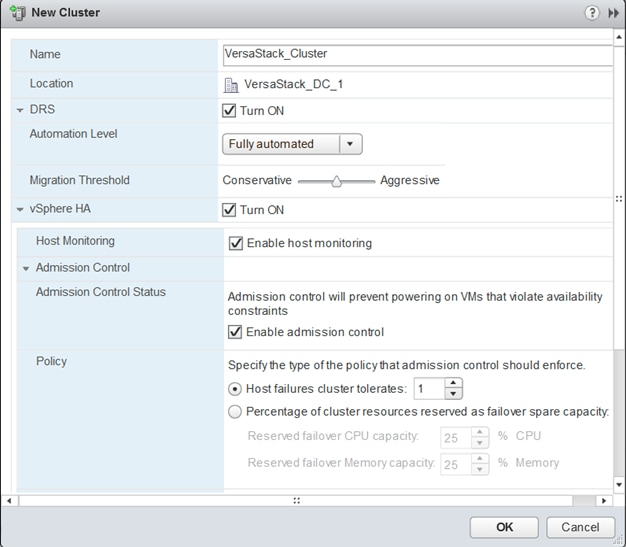Viewport: 626px width, 547px height.
Task: Click the Reserved failover Memory capacity label
Action: [341, 462]
